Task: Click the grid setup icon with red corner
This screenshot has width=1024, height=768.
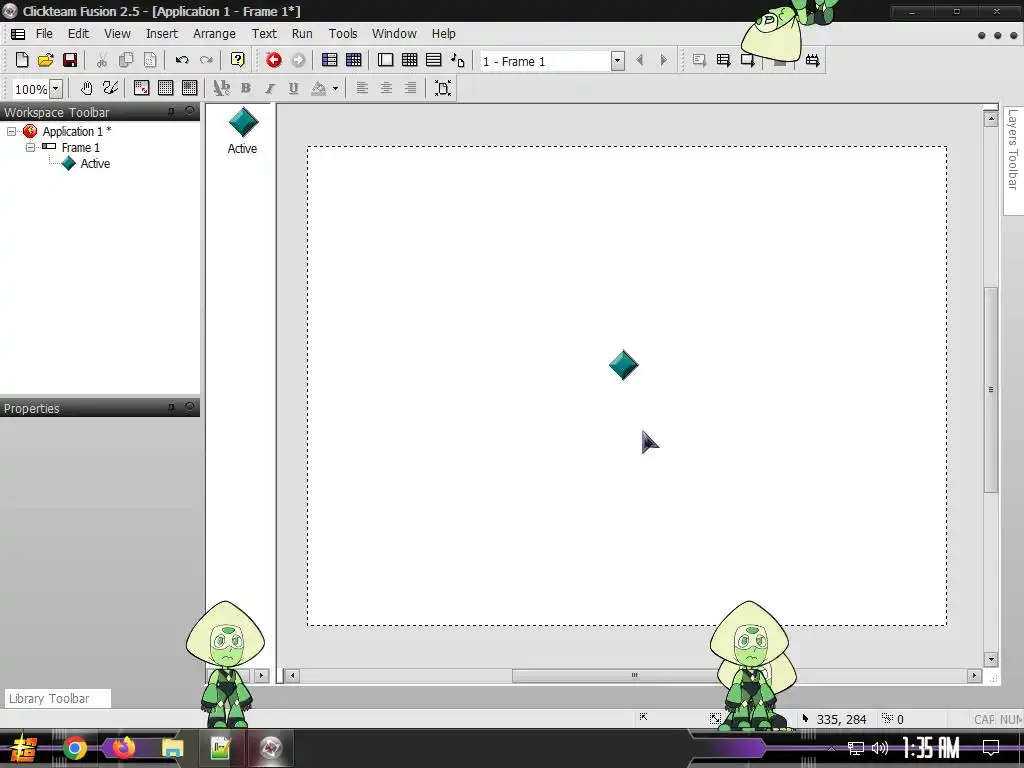Action: pyautogui.click(x=142, y=88)
